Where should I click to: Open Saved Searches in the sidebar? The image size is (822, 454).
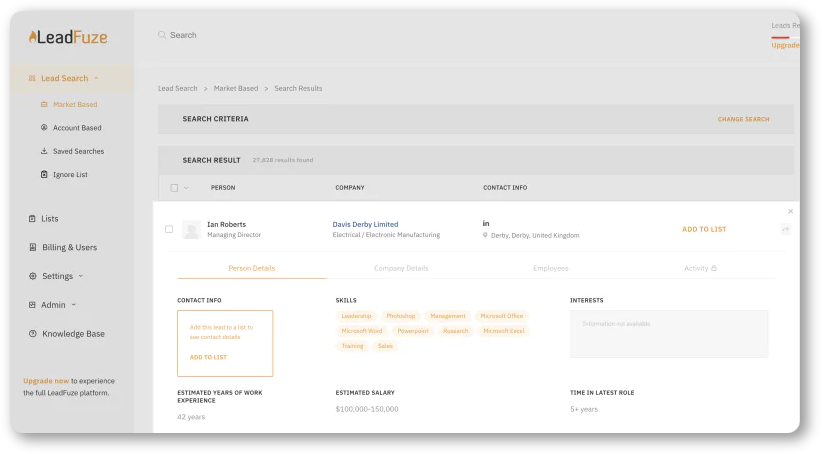79,151
